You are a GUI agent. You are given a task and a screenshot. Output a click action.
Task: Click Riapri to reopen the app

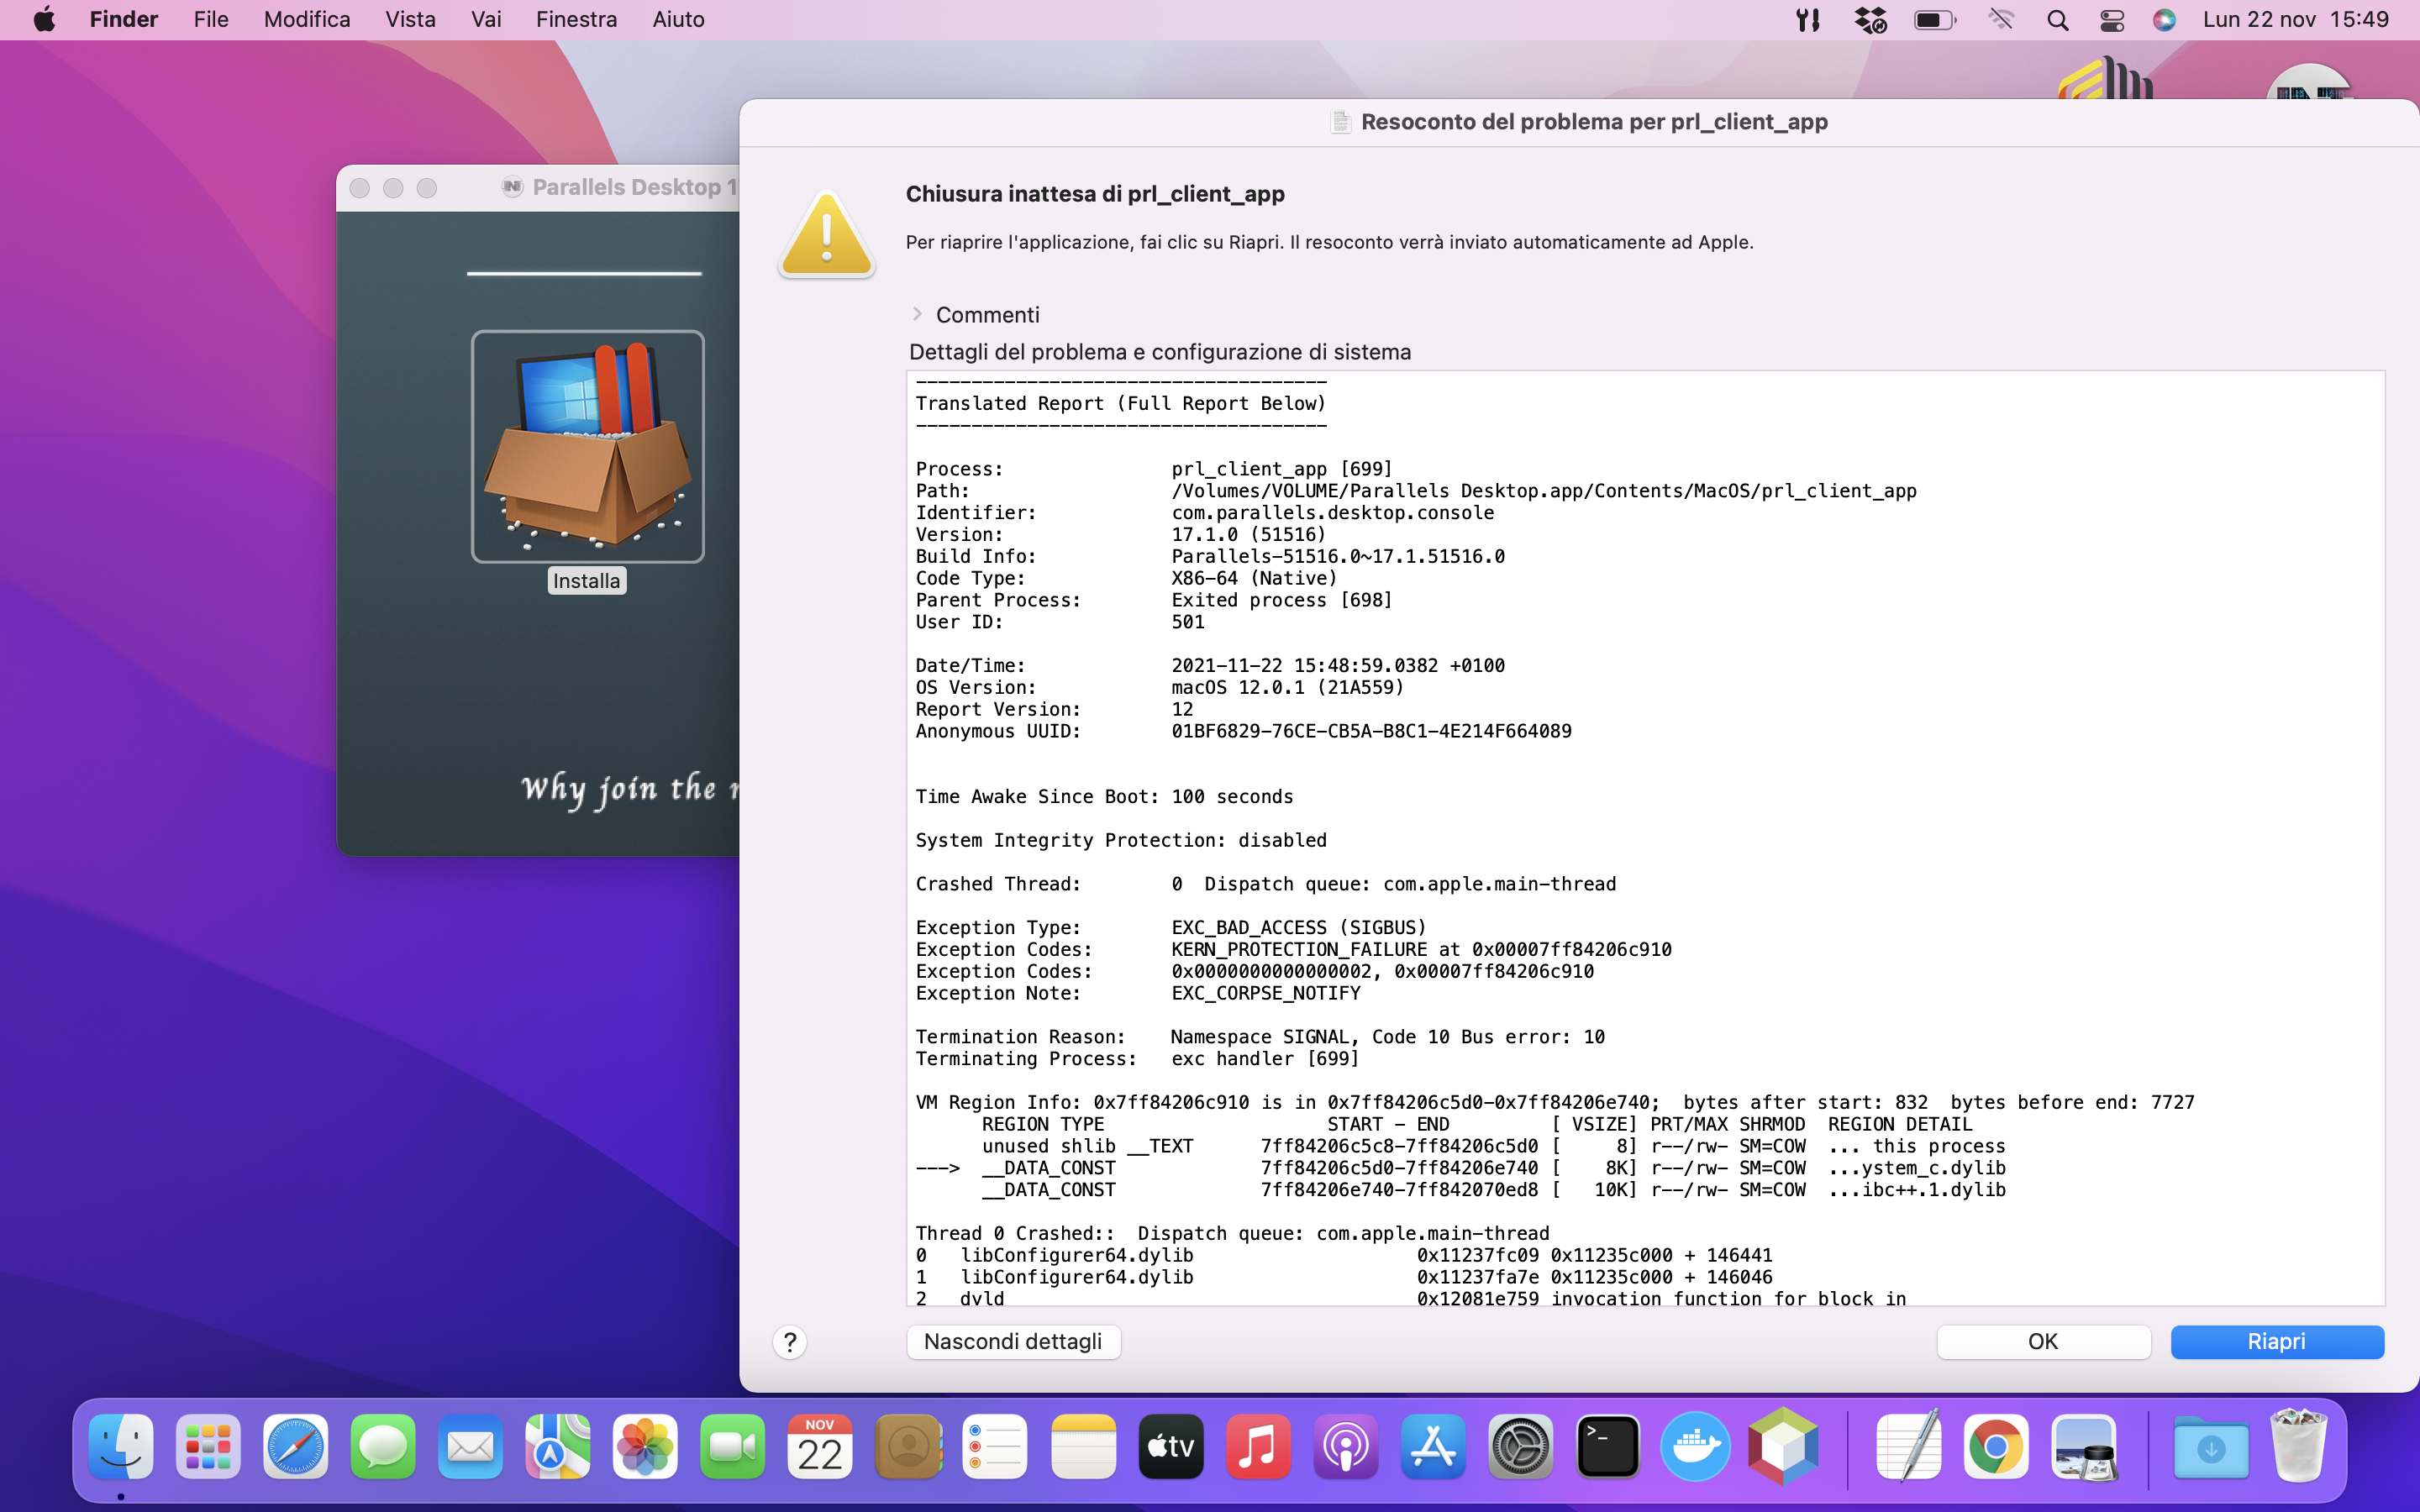[2277, 1342]
